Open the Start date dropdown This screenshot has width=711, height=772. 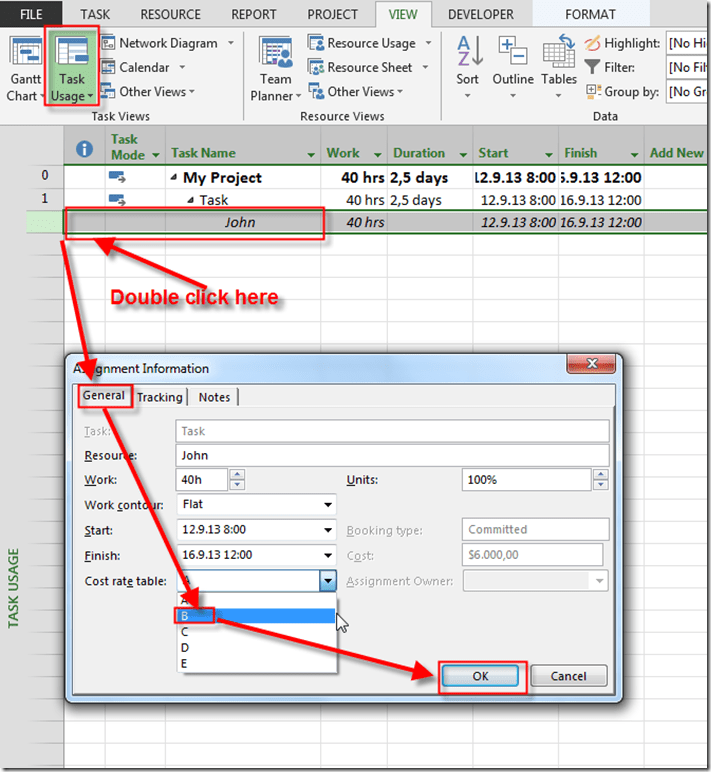click(x=328, y=530)
